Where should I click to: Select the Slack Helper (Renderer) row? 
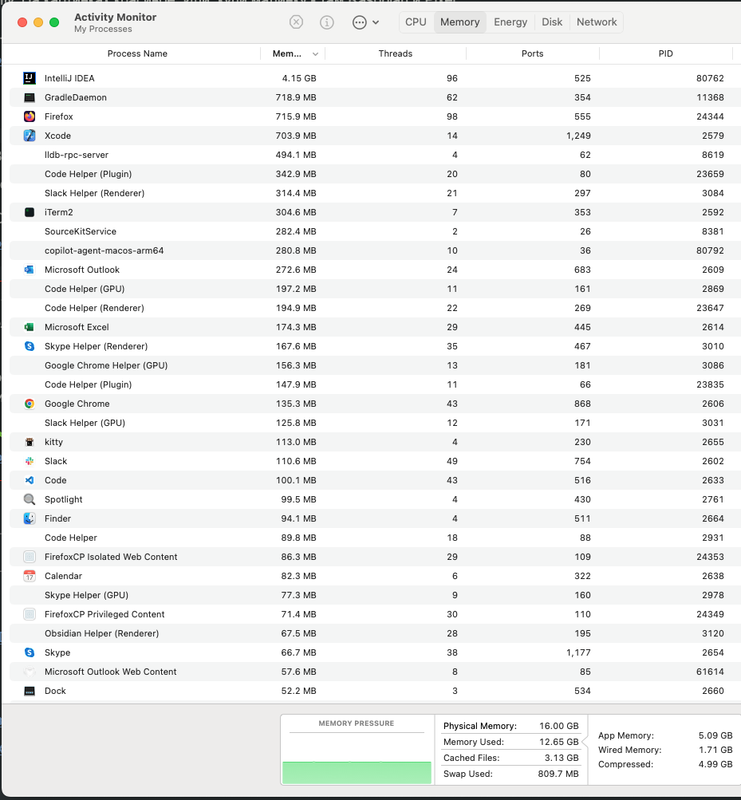(375, 193)
